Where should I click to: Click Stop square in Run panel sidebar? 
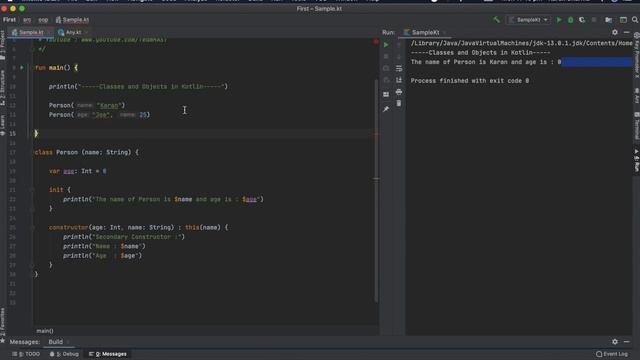pos(386,56)
